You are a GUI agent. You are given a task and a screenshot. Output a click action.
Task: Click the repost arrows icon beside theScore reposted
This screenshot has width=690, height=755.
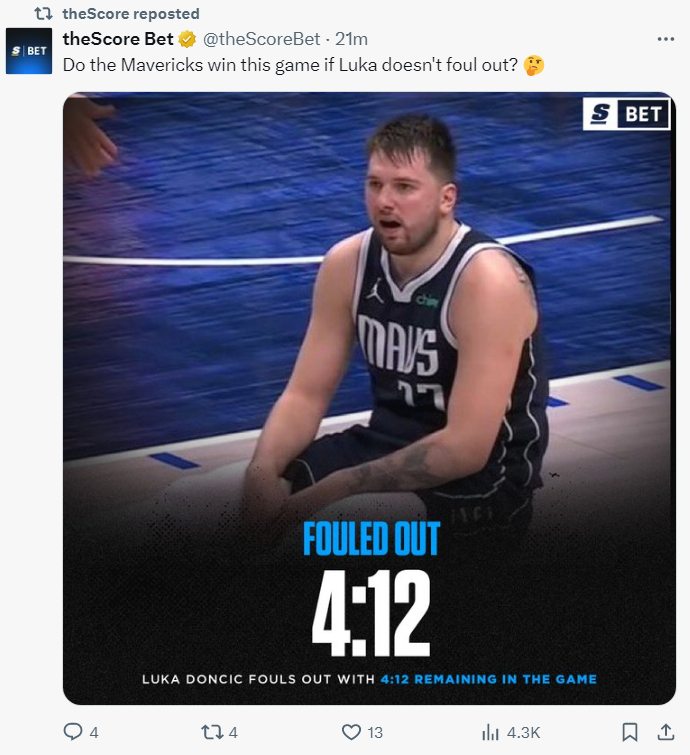[43, 13]
